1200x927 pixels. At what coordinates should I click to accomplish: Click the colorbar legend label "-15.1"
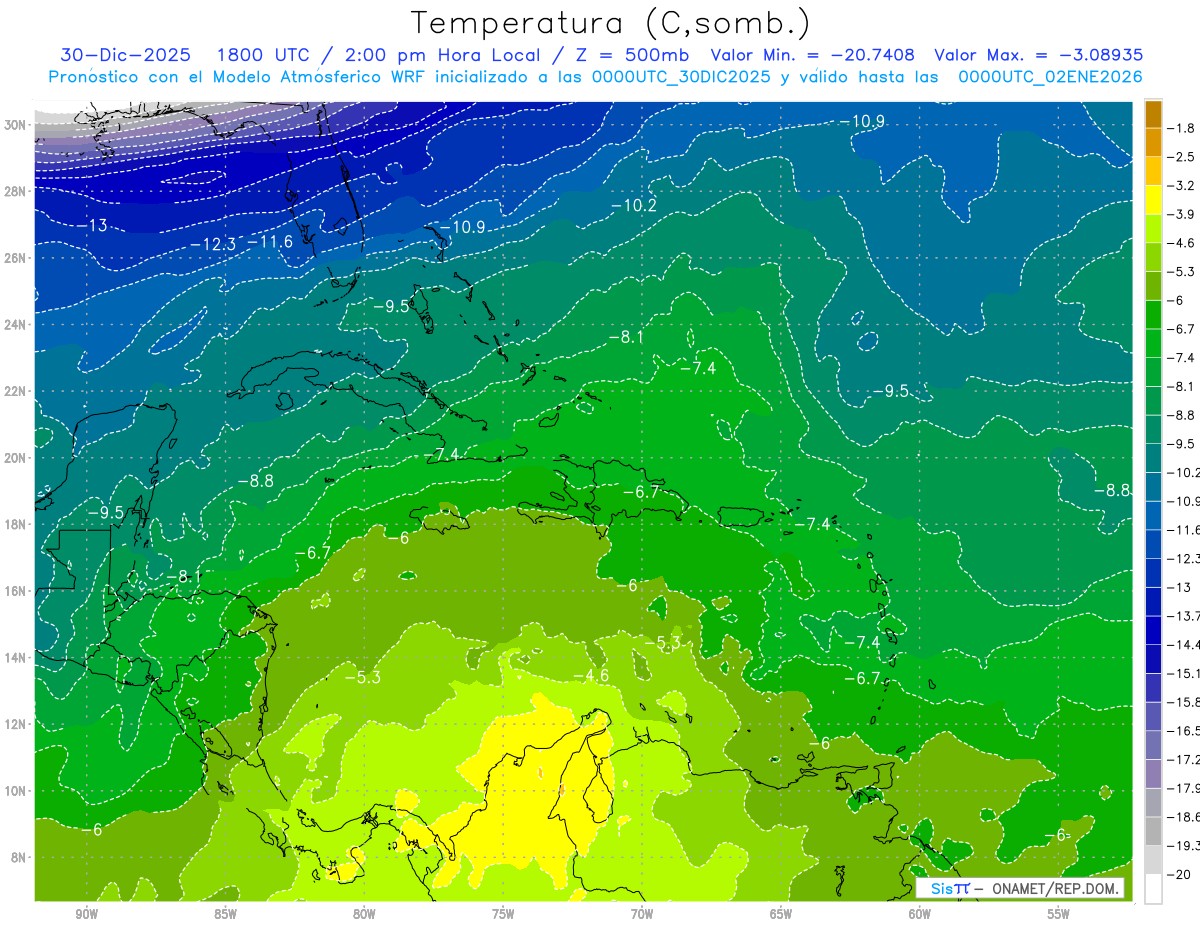point(1182,673)
